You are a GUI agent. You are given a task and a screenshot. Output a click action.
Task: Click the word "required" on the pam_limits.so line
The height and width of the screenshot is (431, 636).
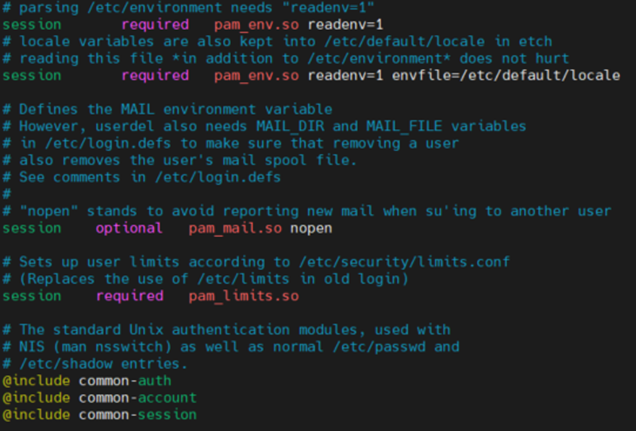tap(128, 296)
